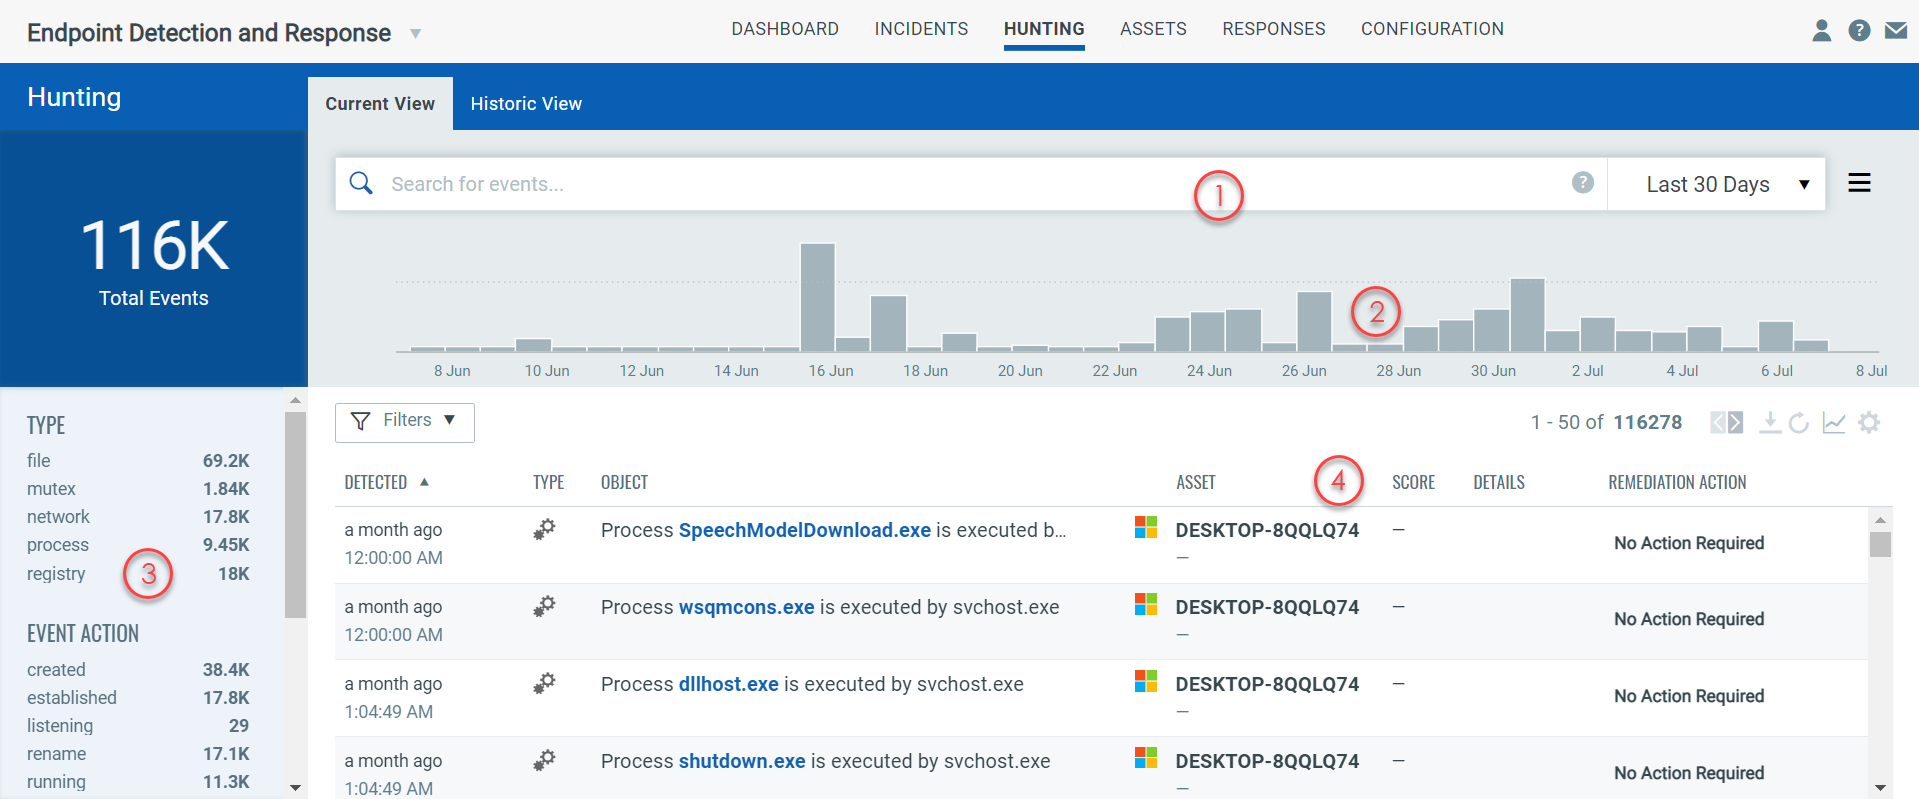
Task: Open the INCIDENTS menu
Action: pyautogui.click(x=921, y=29)
